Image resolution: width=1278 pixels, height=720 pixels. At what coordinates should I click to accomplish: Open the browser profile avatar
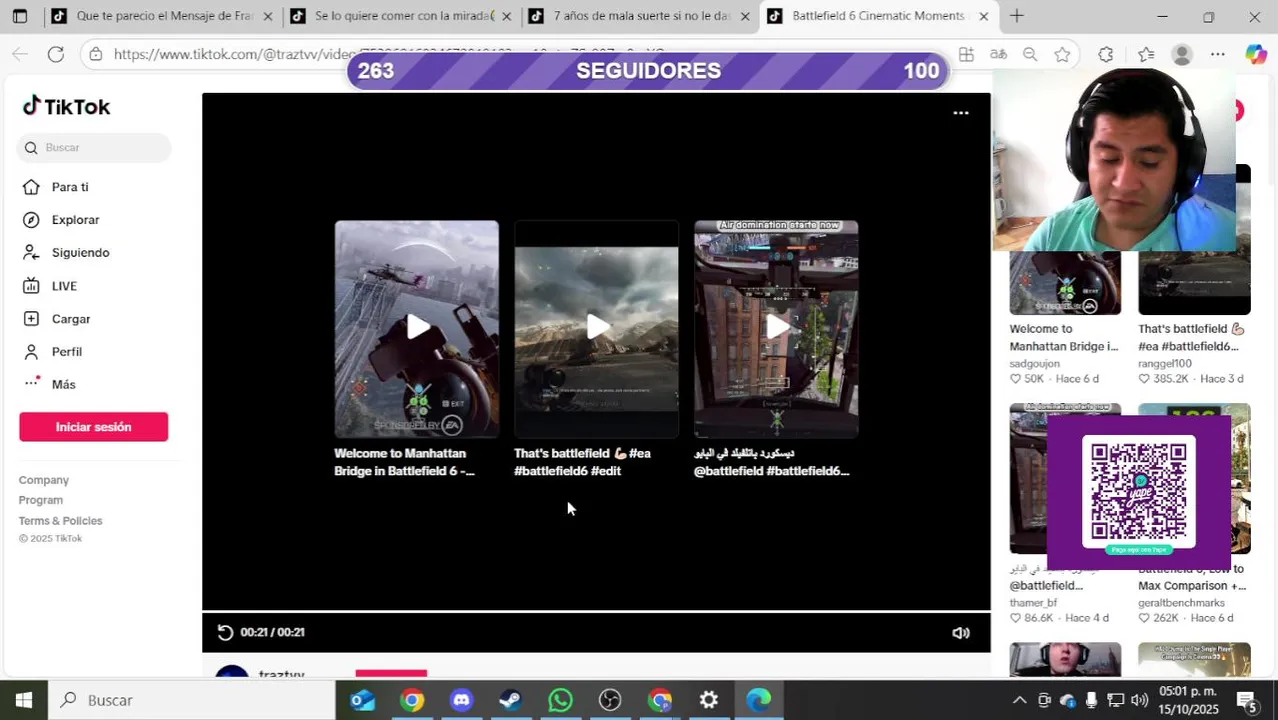(1182, 54)
